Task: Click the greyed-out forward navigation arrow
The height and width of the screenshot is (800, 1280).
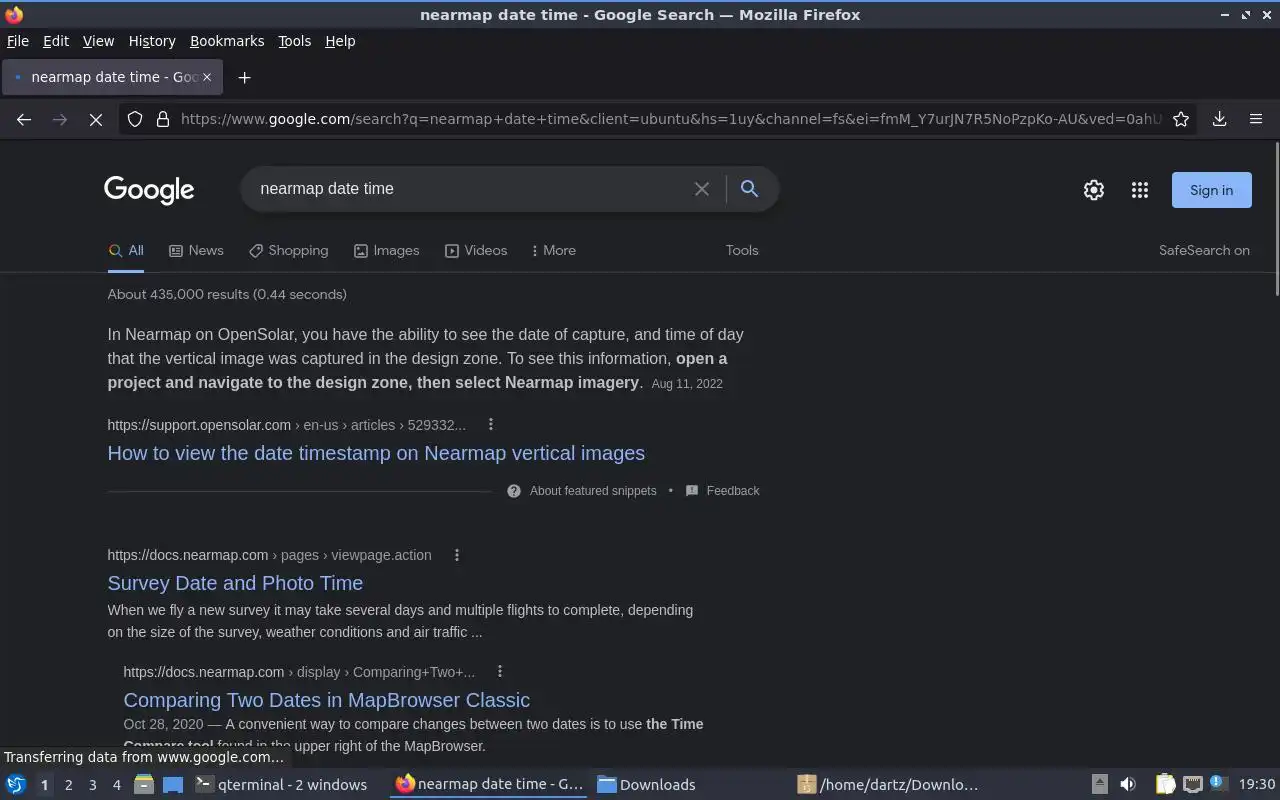Action: (x=60, y=119)
